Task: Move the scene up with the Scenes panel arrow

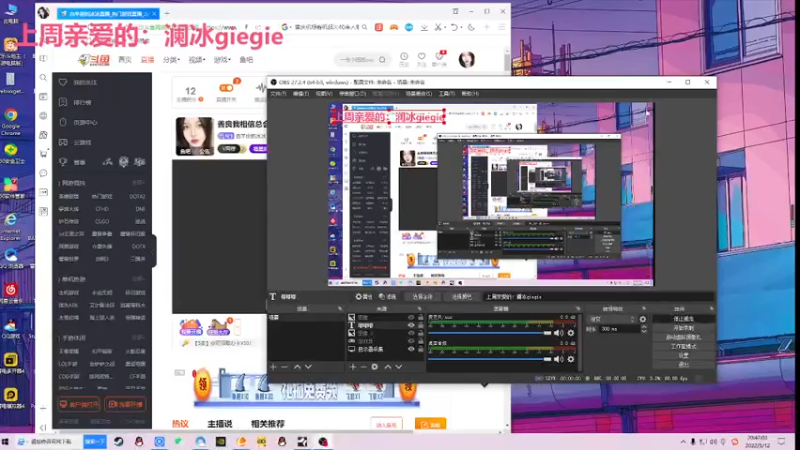Action: [297, 367]
